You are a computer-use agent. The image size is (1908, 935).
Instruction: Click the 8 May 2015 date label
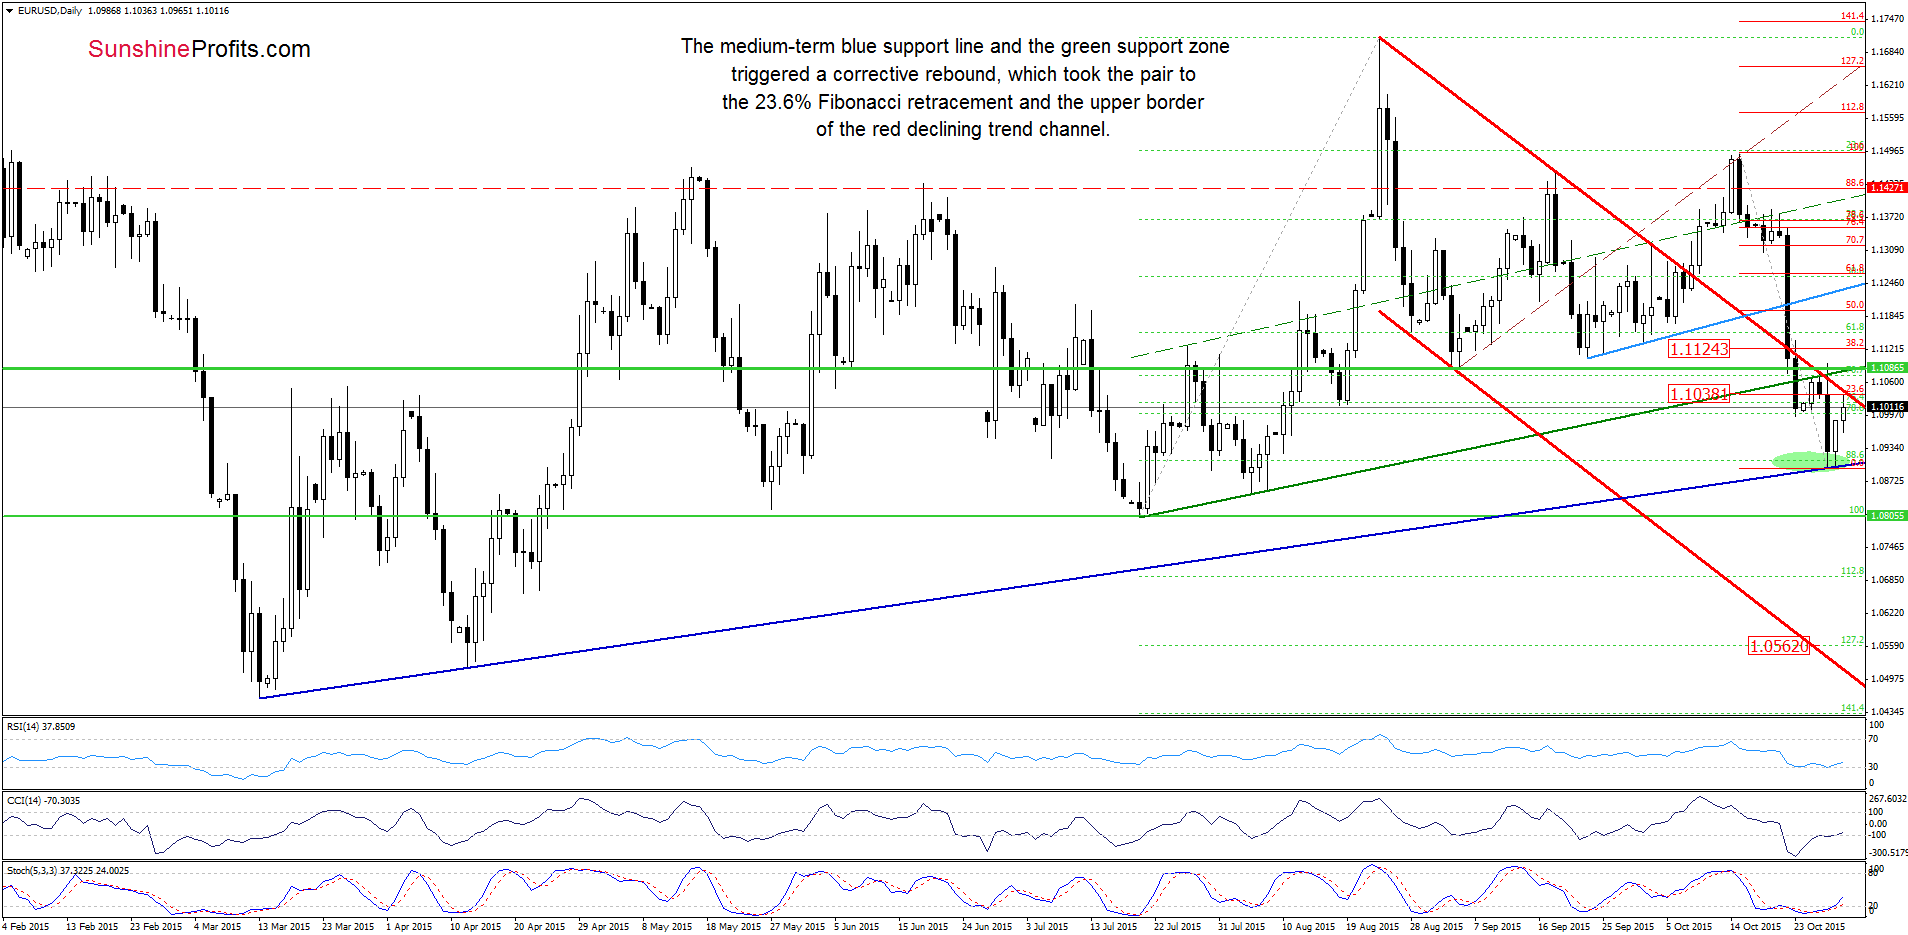click(667, 927)
